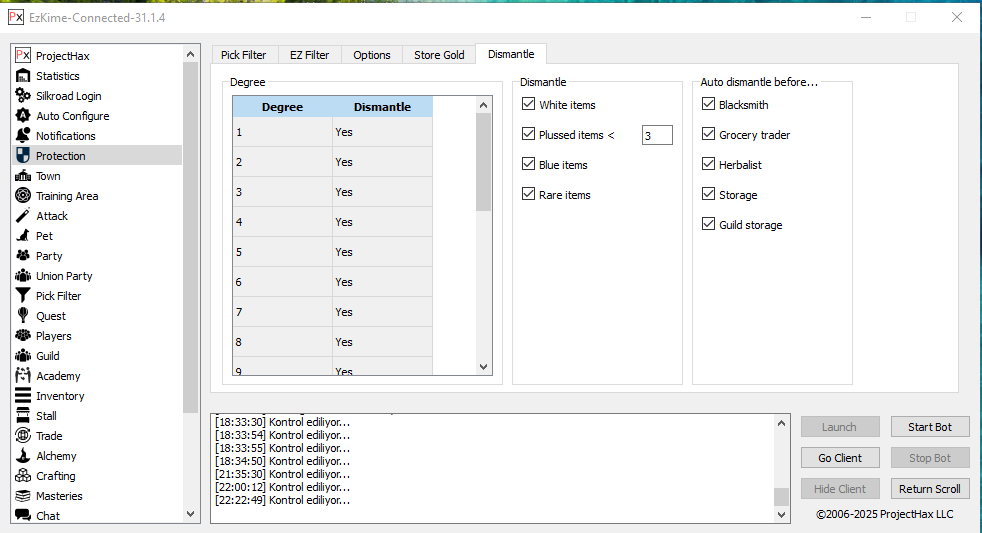This screenshot has height=533, width=982.
Task: Click the Attack sword icon
Action: 23,216
